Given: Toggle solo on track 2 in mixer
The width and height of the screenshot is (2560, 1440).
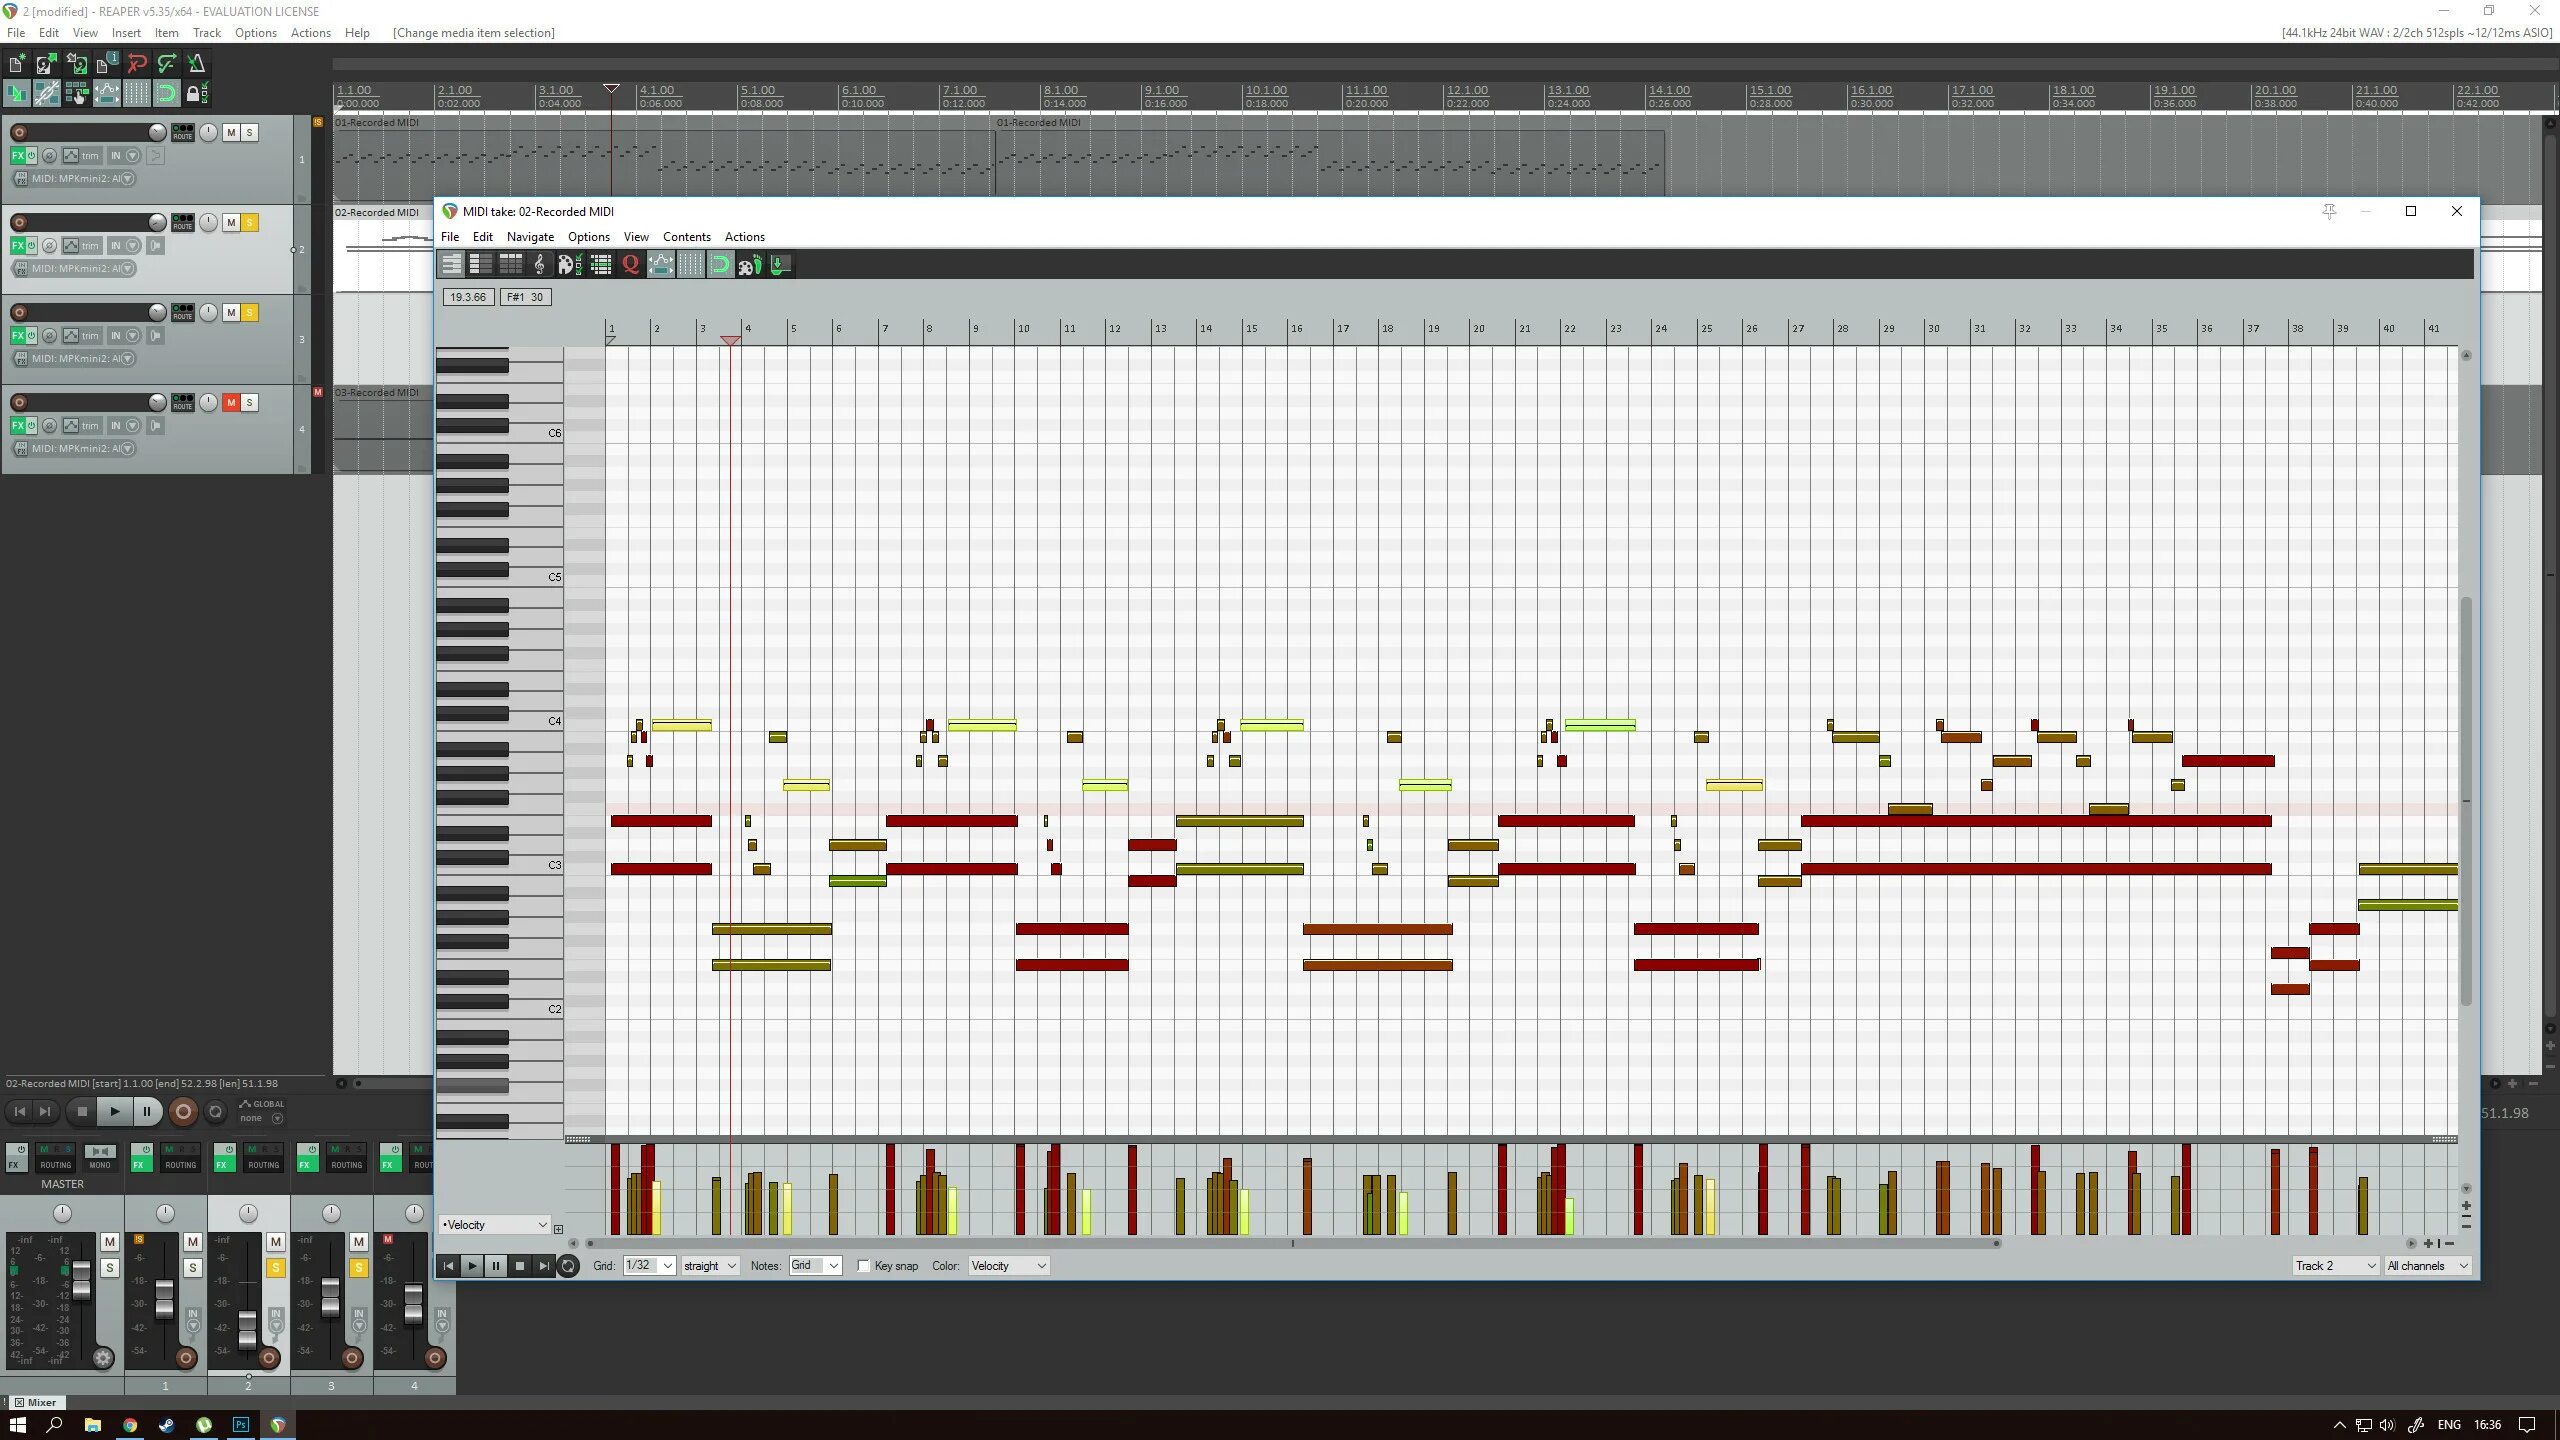Looking at the screenshot, I should [275, 1267].
